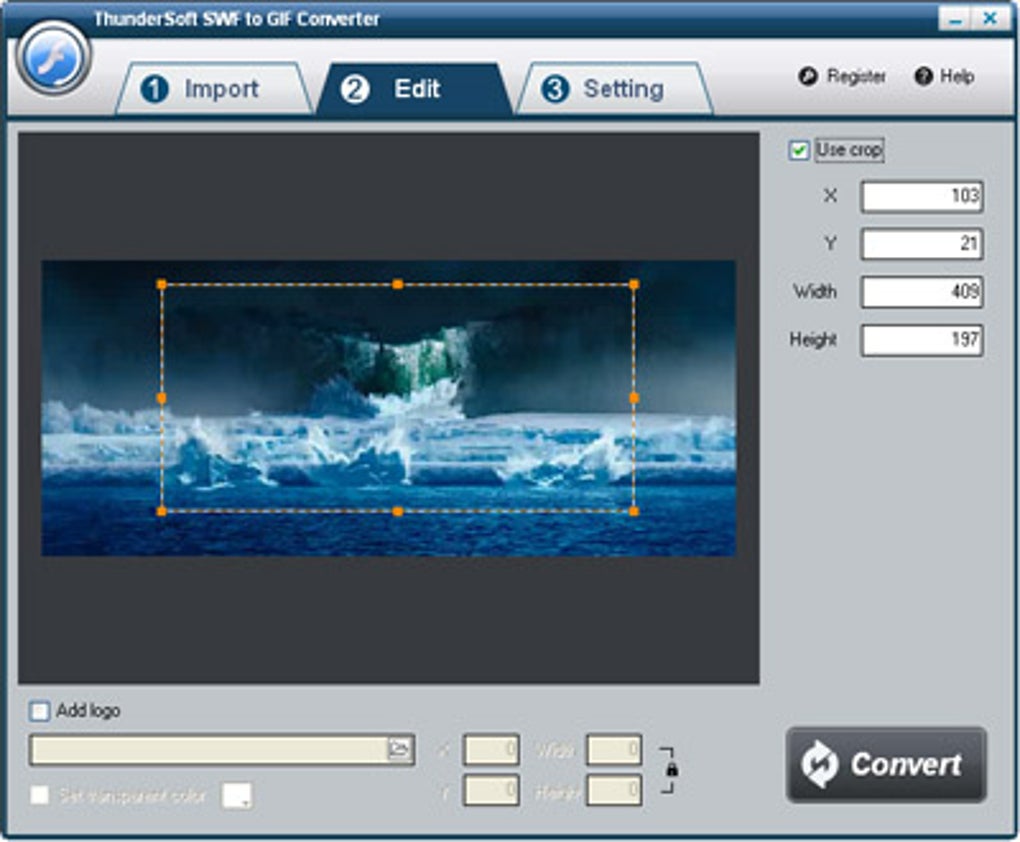The height and width of the screenshot is (842, 1020).
Task: Click the top-left crop handle
Action: click(x=162, y=284)
